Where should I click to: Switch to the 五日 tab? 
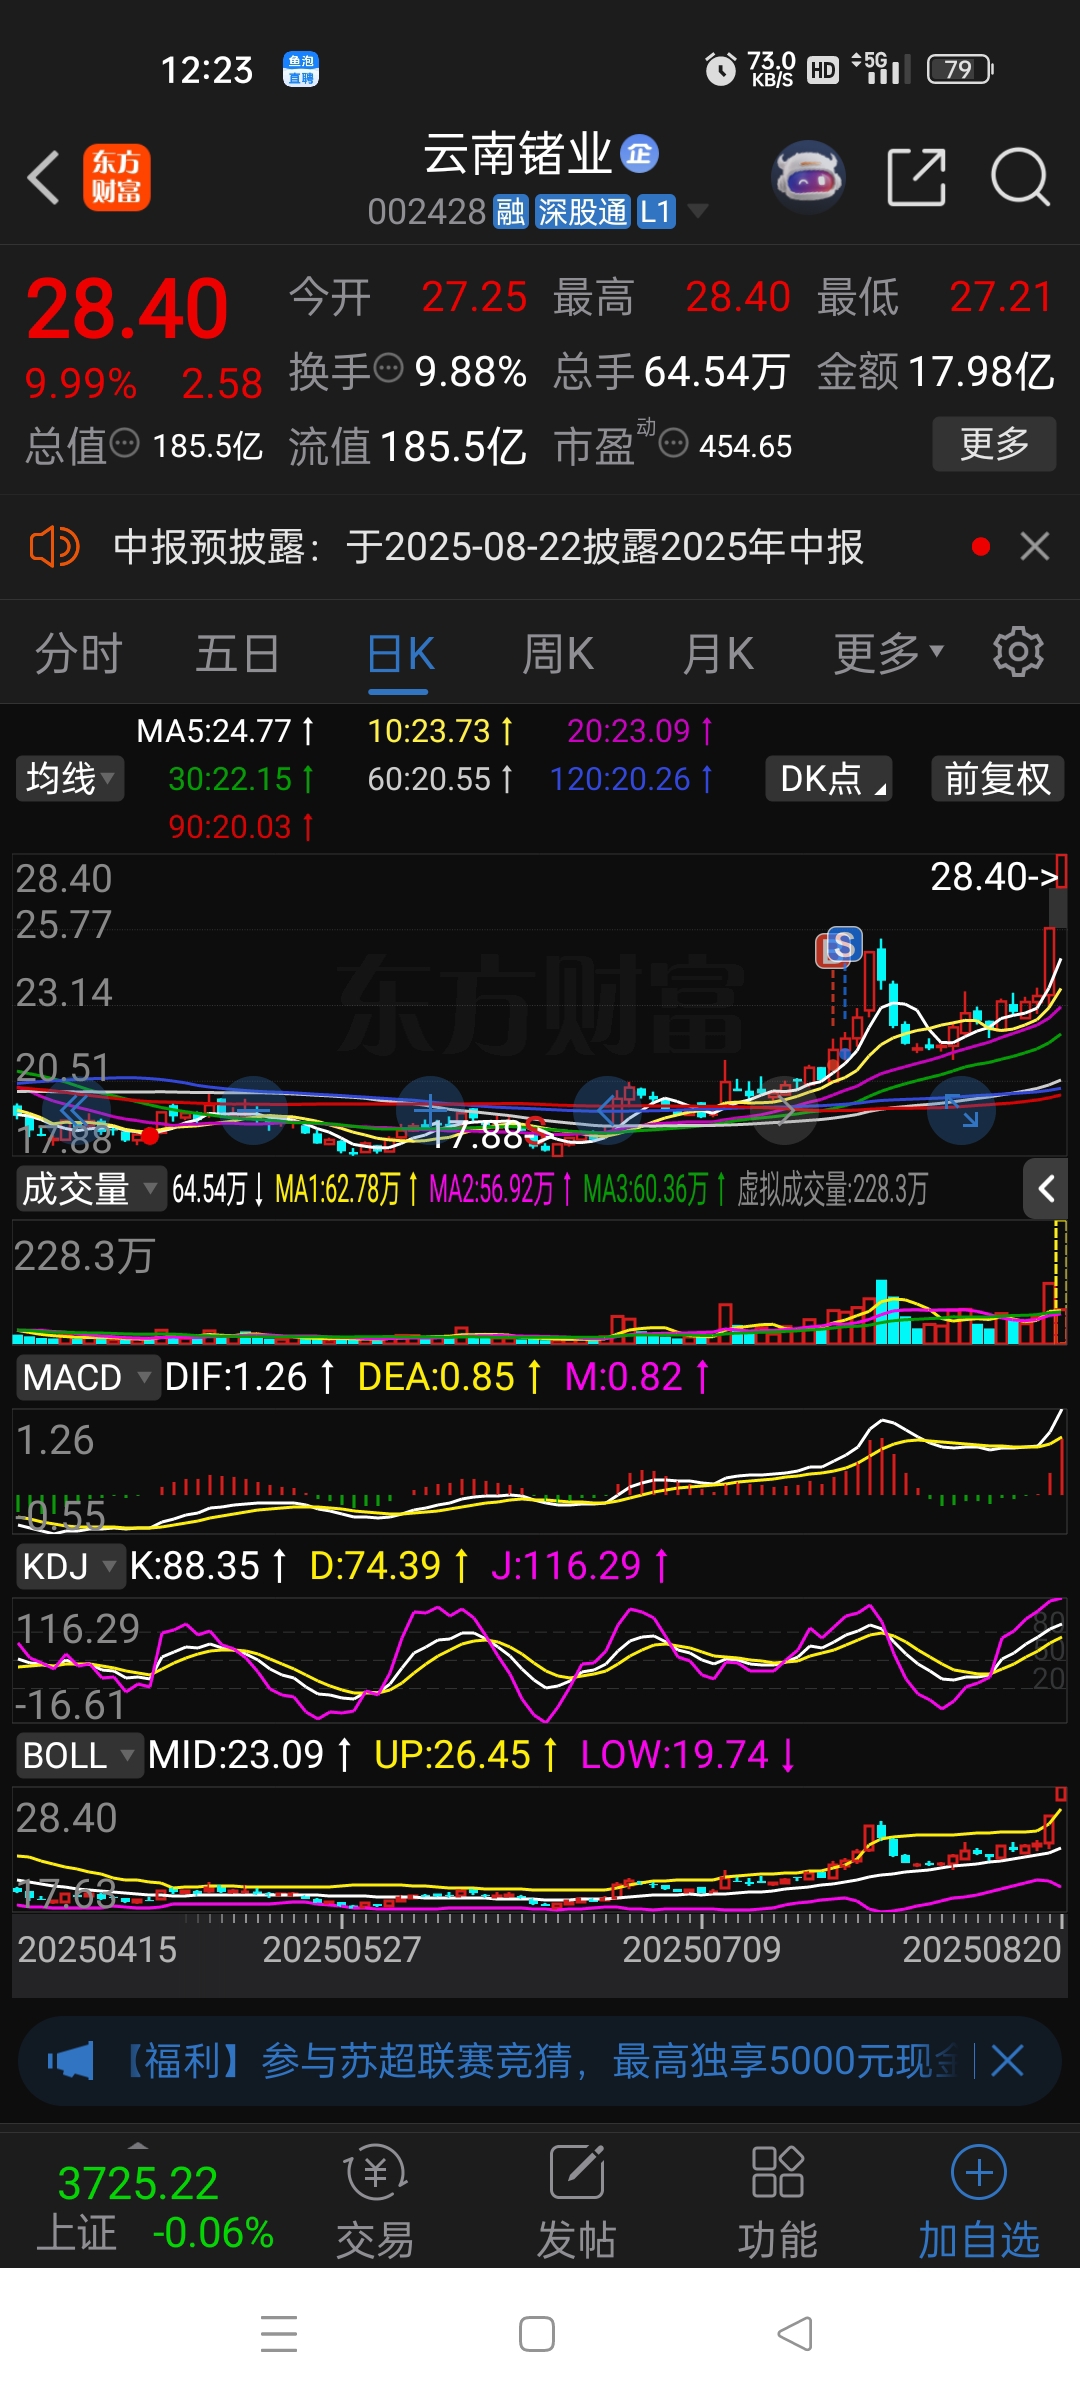coord(238,654)
